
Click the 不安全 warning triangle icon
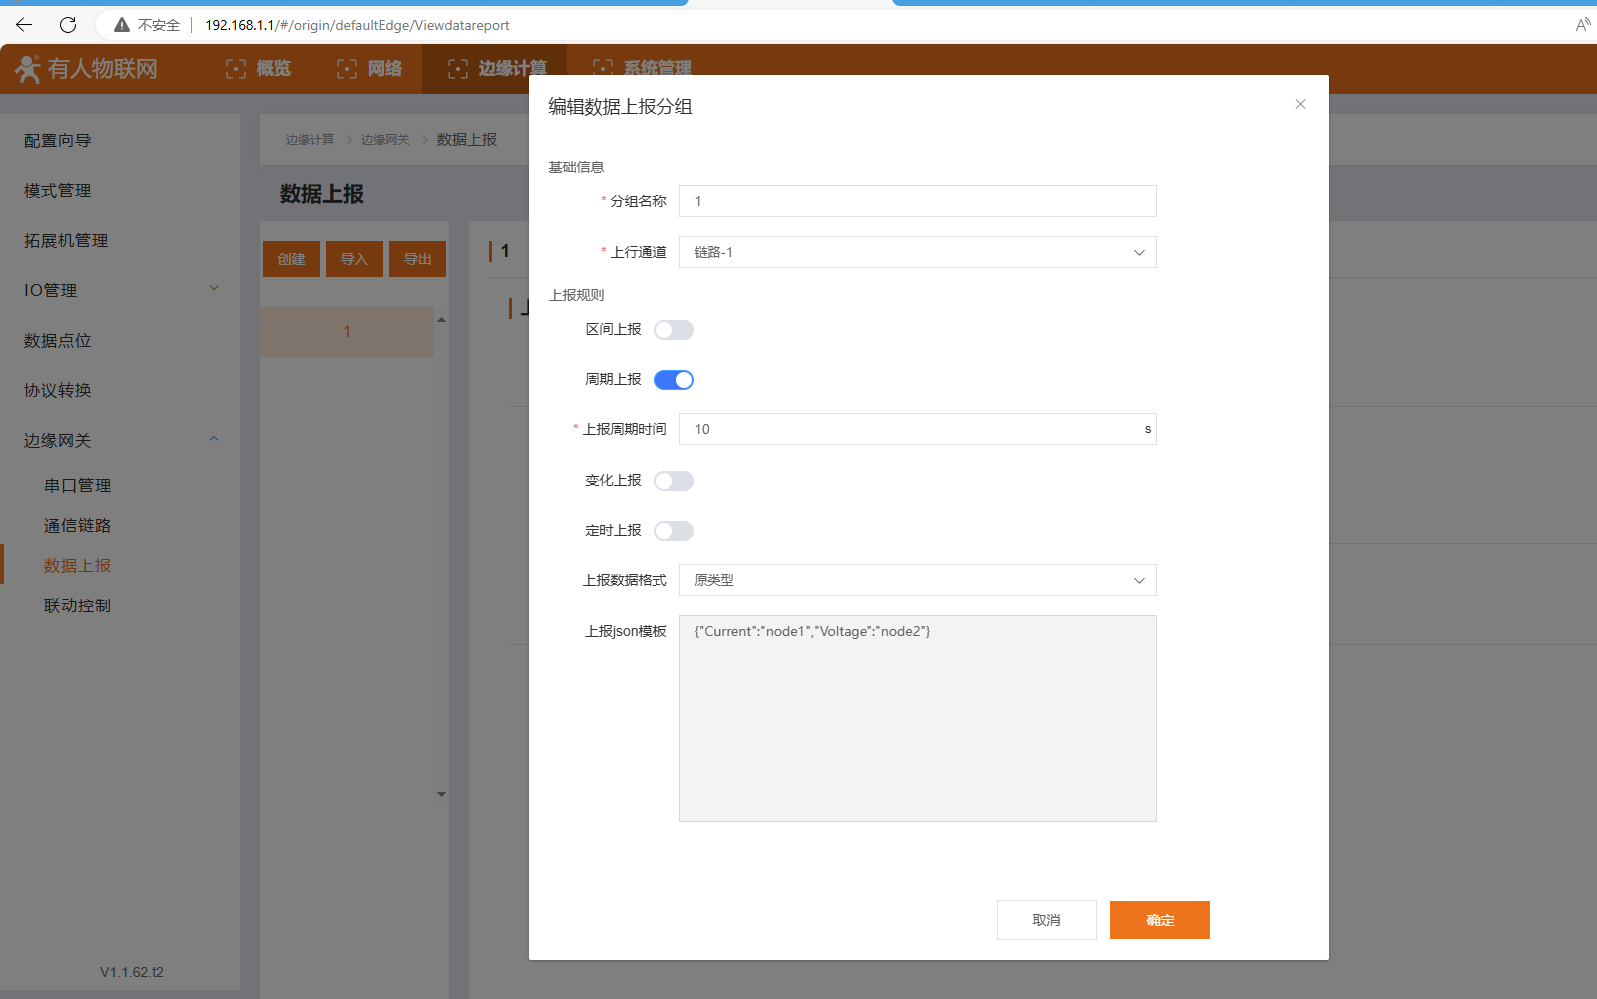coord(122,25)
